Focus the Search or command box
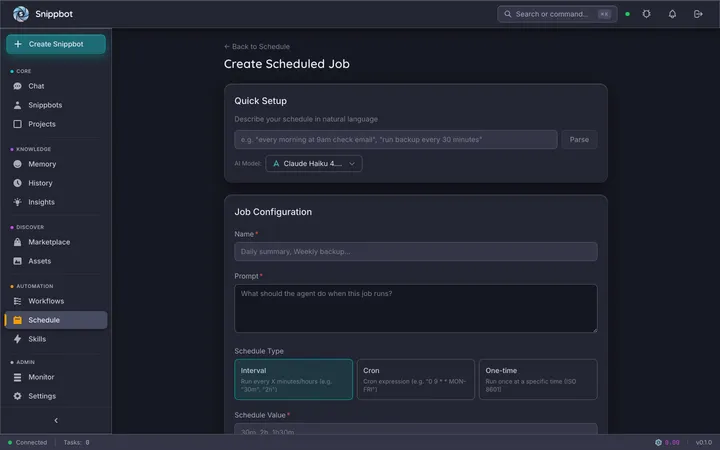720x450 pixels. click(x=557, y=14)
